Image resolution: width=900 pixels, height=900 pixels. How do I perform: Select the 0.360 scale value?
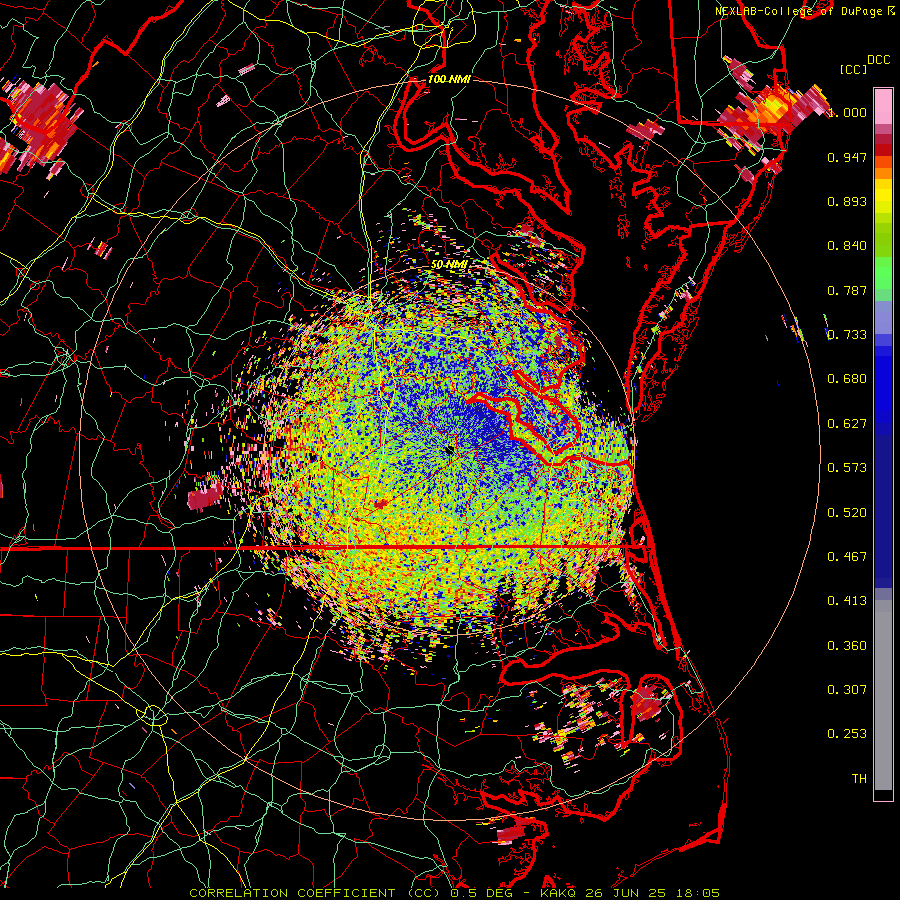point(847,646)
